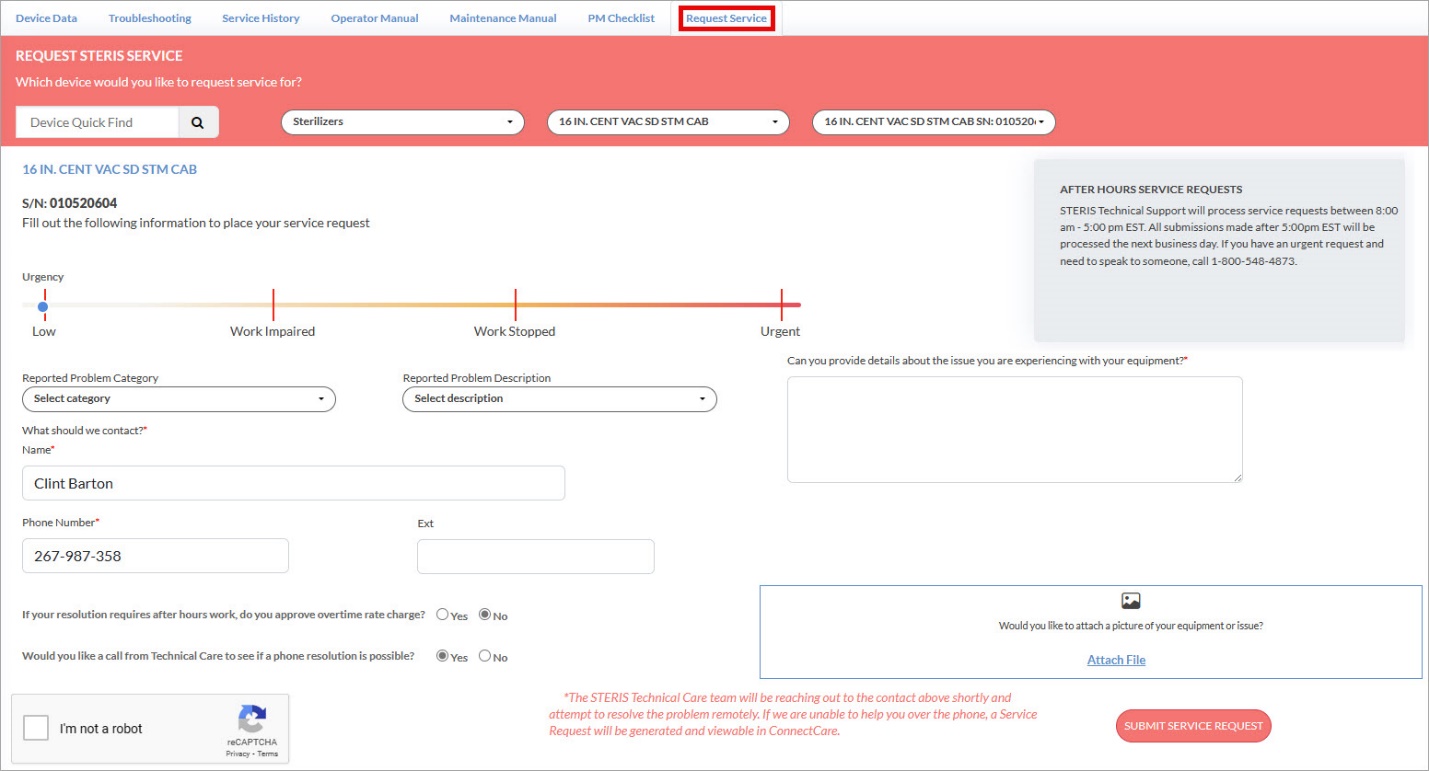The image size is (1429, 771).
Task: Open the PM Checklist tab
Action: 621,18
